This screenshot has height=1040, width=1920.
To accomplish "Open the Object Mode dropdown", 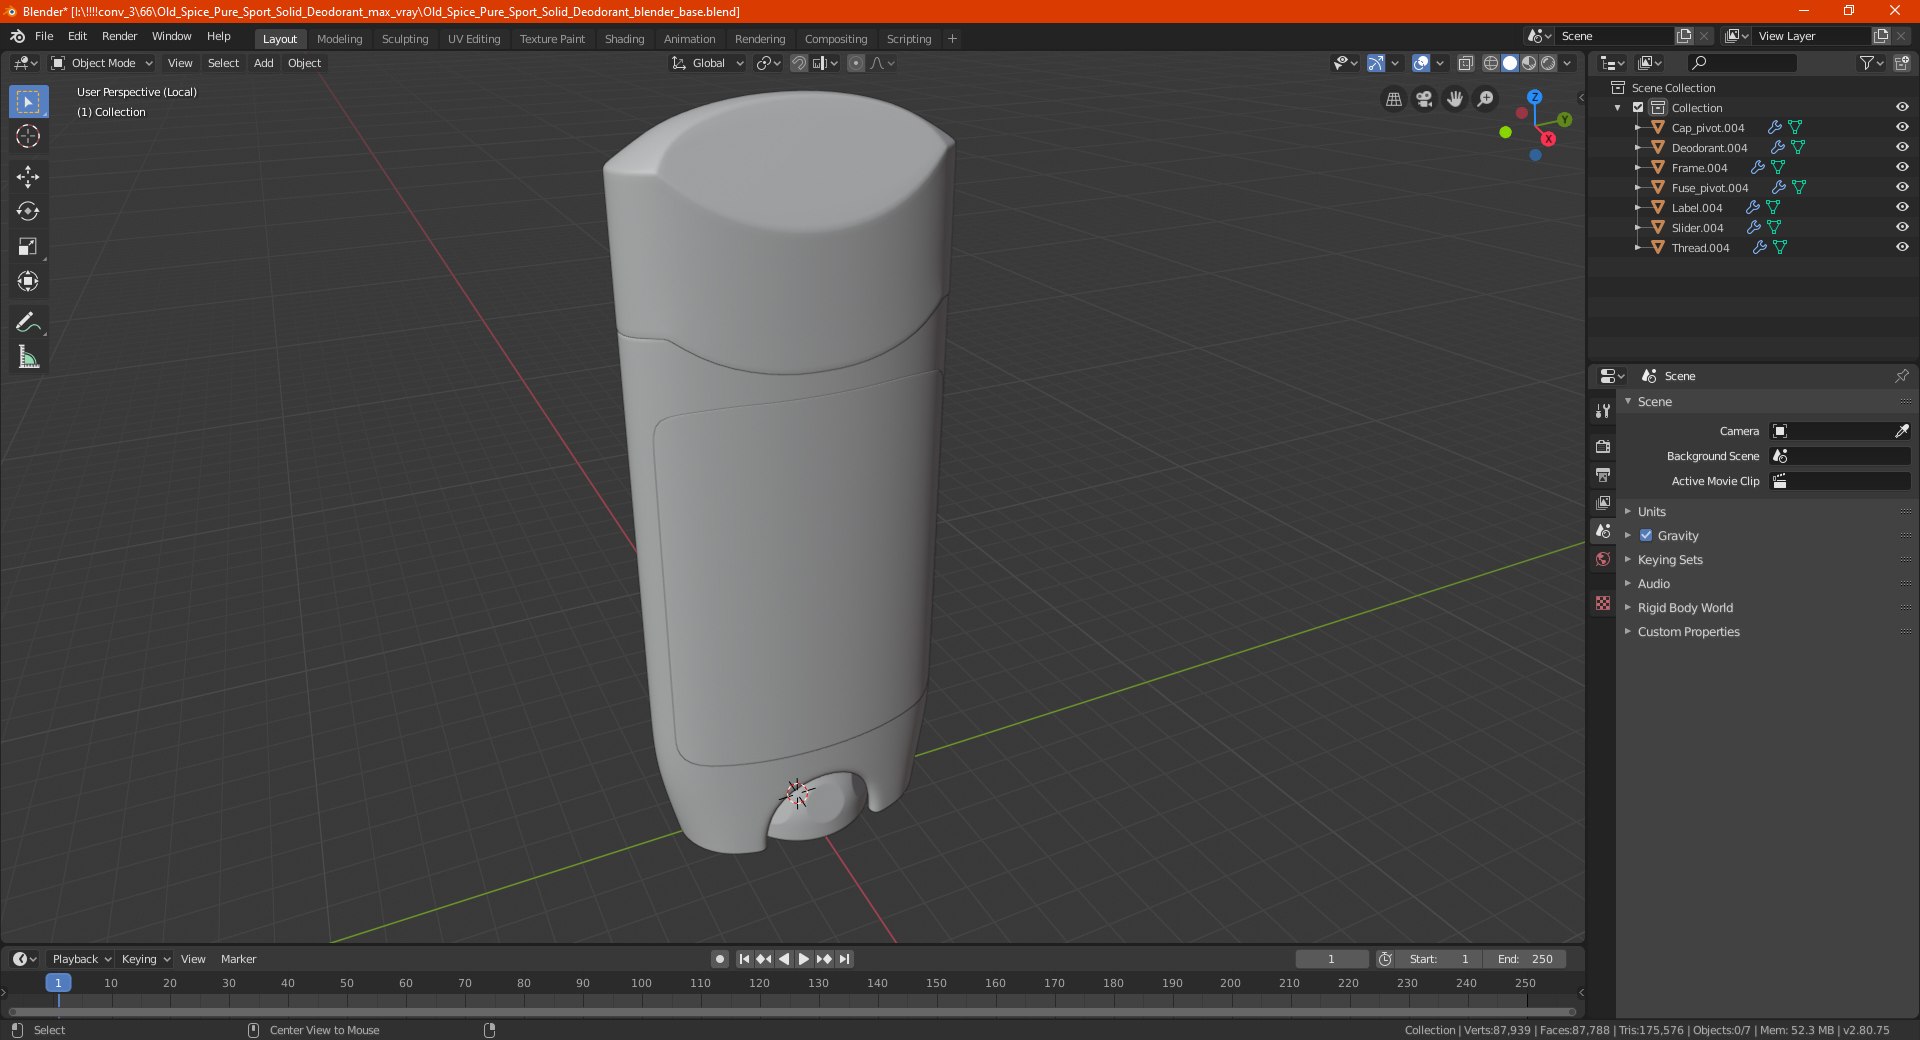I will [x=102, y=63].
